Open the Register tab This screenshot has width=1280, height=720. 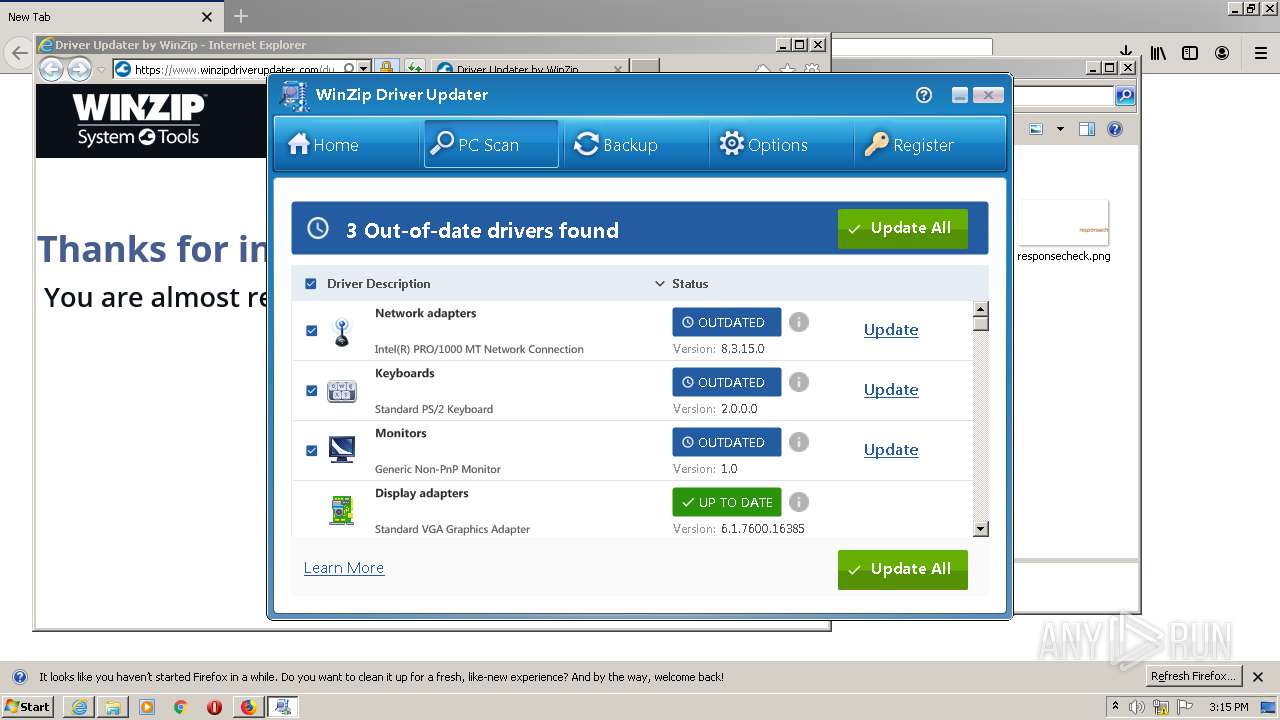point(925,145)
